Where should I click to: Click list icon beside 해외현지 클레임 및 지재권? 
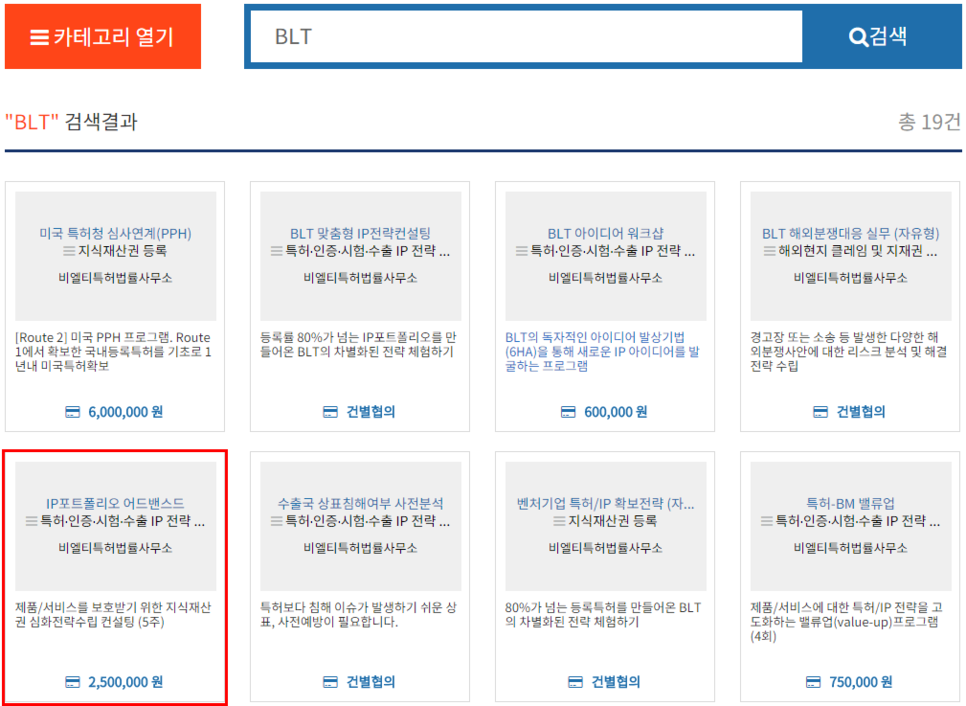coord(769,251)
